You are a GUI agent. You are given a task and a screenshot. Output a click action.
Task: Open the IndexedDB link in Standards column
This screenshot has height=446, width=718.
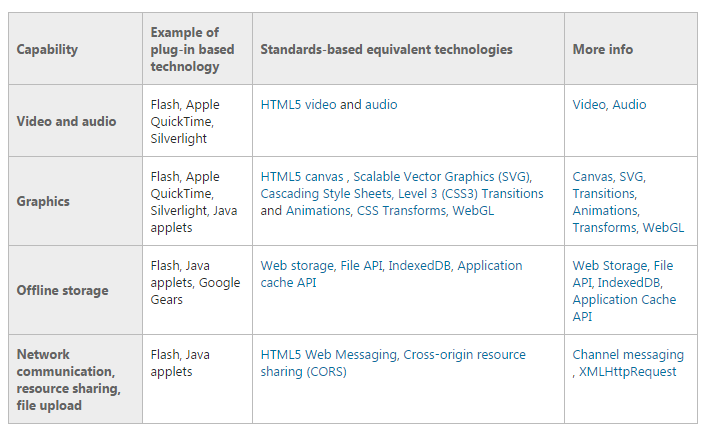tap(419, 266)
